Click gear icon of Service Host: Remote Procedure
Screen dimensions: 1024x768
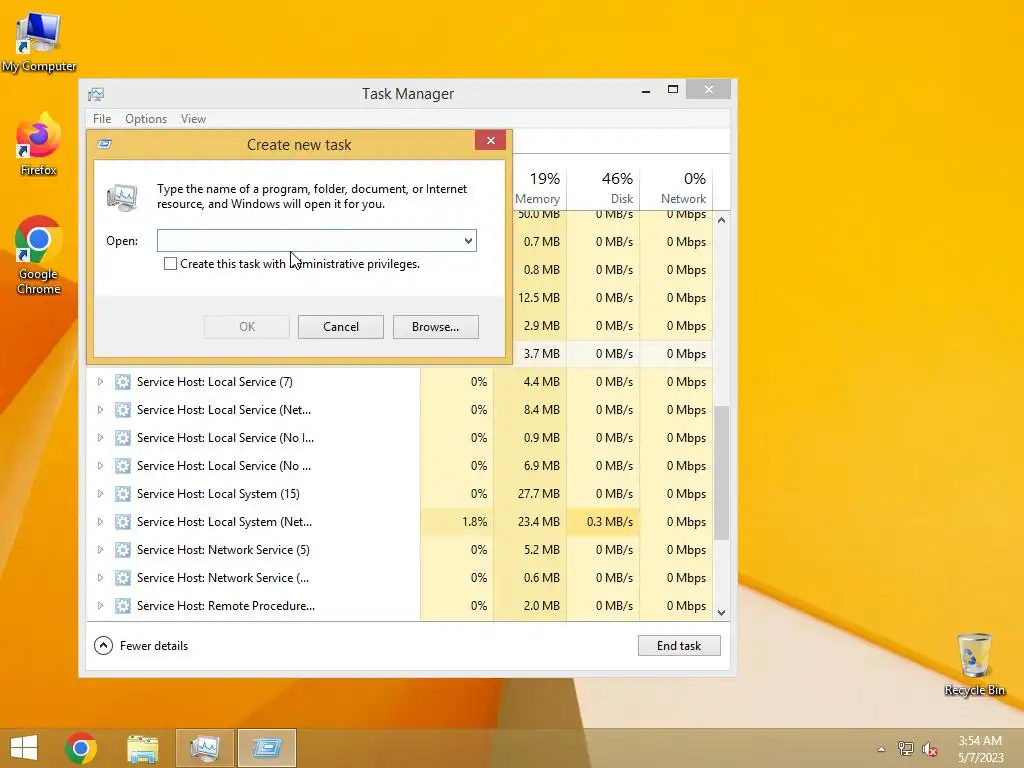123,606
